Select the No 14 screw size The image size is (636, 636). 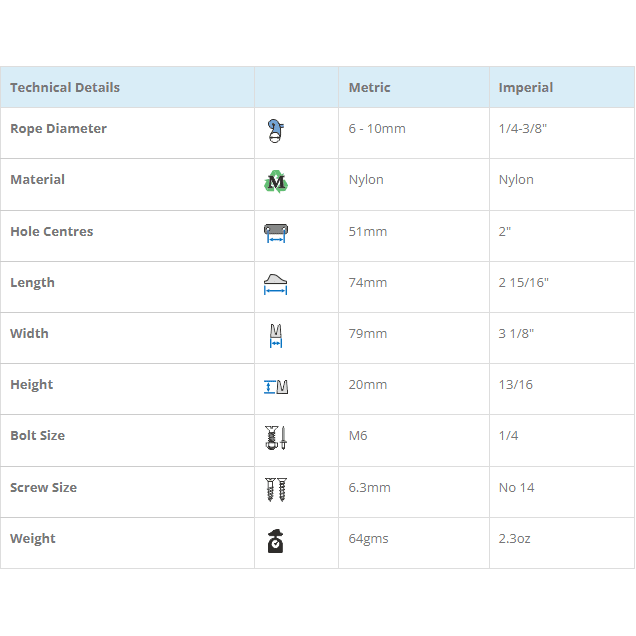point(516,488)
